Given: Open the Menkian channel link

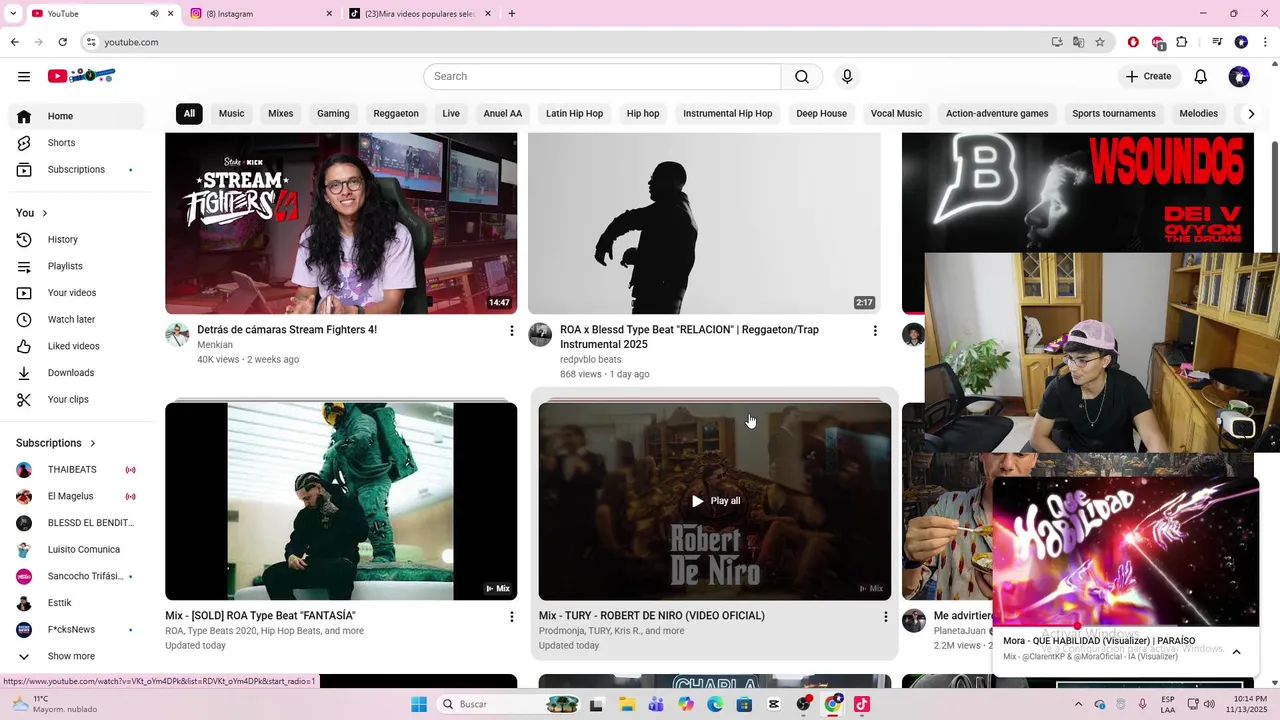Looking at the screenshot, I should click(x=215, y=345).
